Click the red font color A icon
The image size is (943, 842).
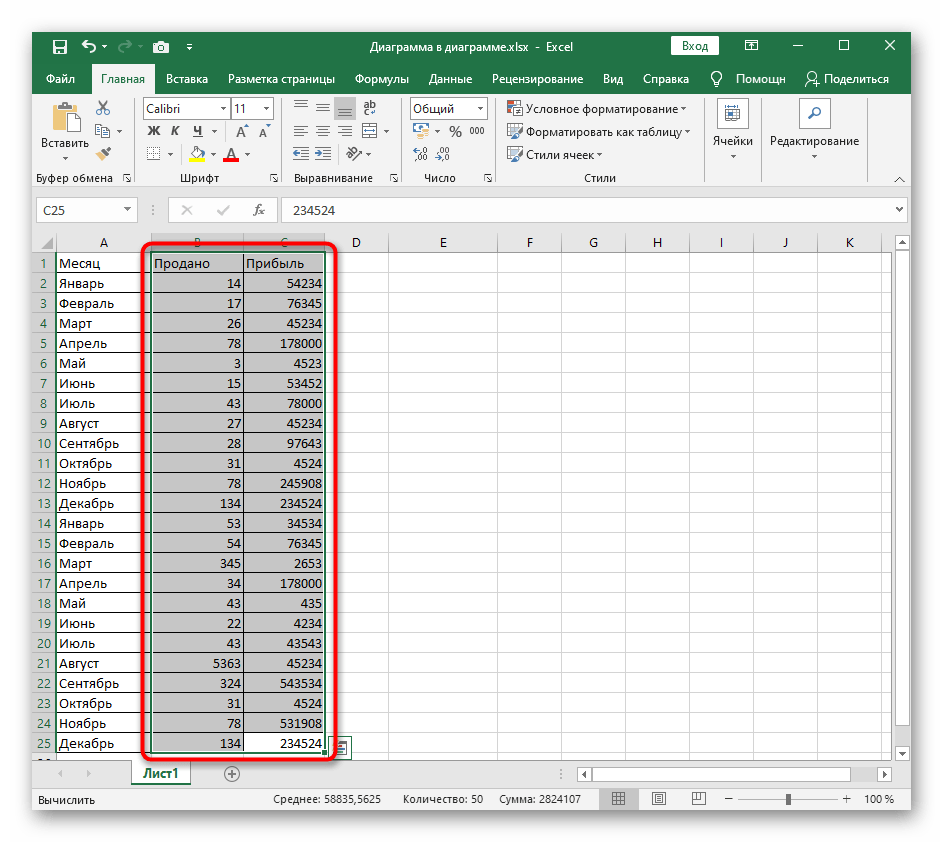pyautogui.click(x=231, y=155)
